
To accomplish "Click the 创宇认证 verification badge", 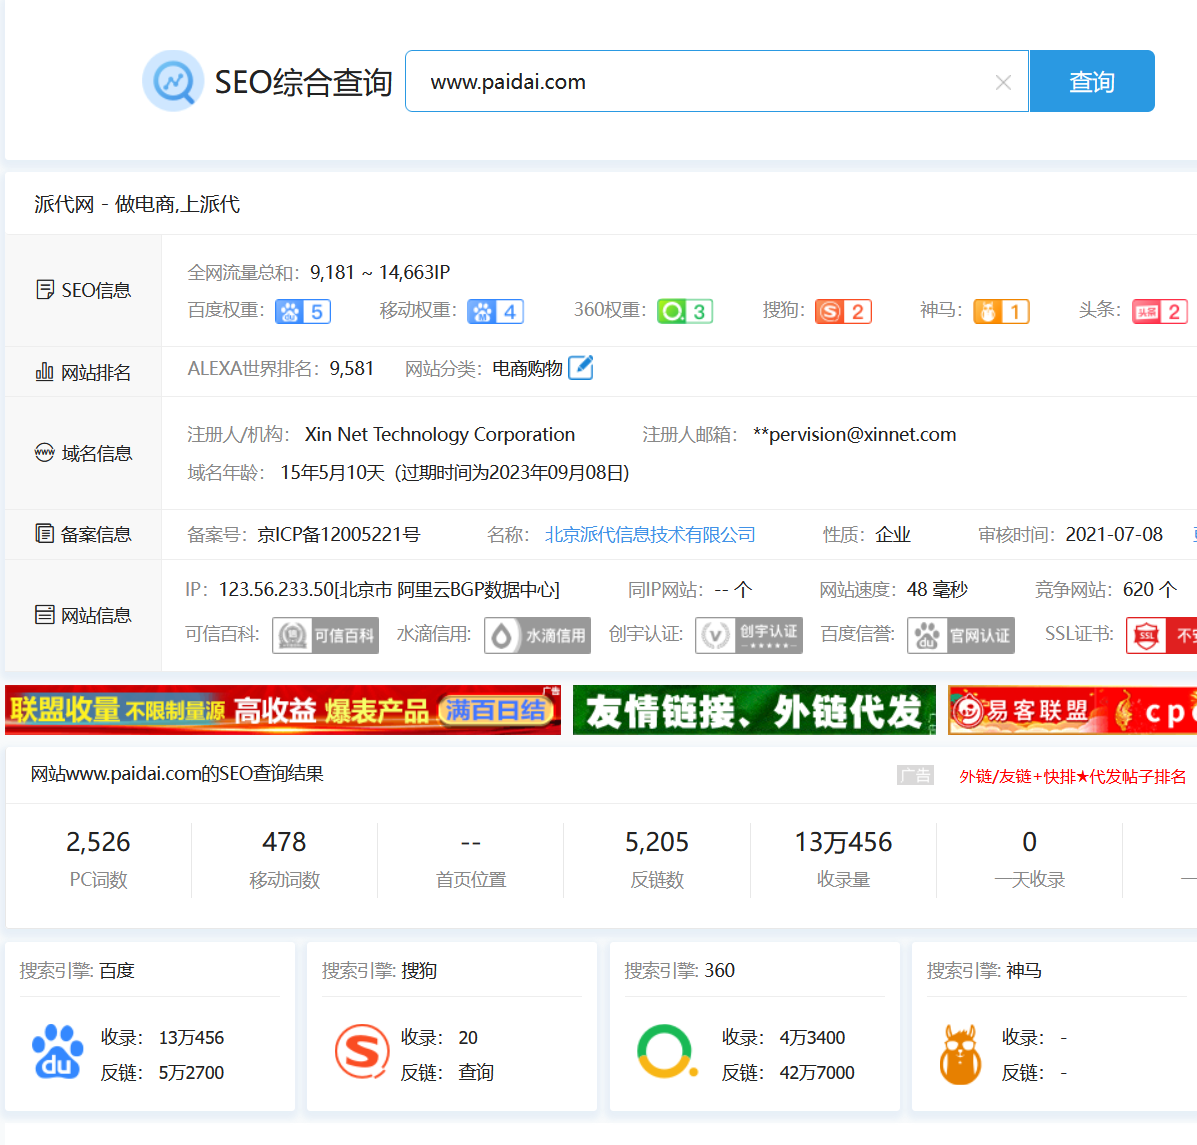I will point(749,635).
